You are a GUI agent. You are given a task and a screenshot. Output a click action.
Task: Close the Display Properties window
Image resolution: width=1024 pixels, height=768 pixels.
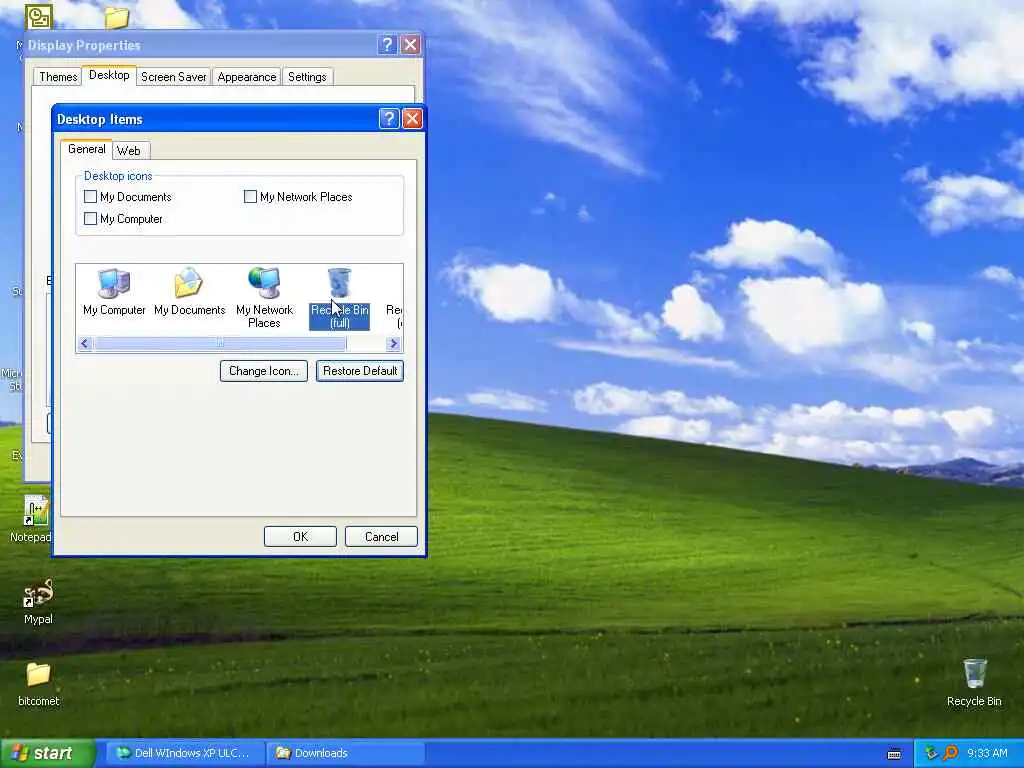(410, 44)
